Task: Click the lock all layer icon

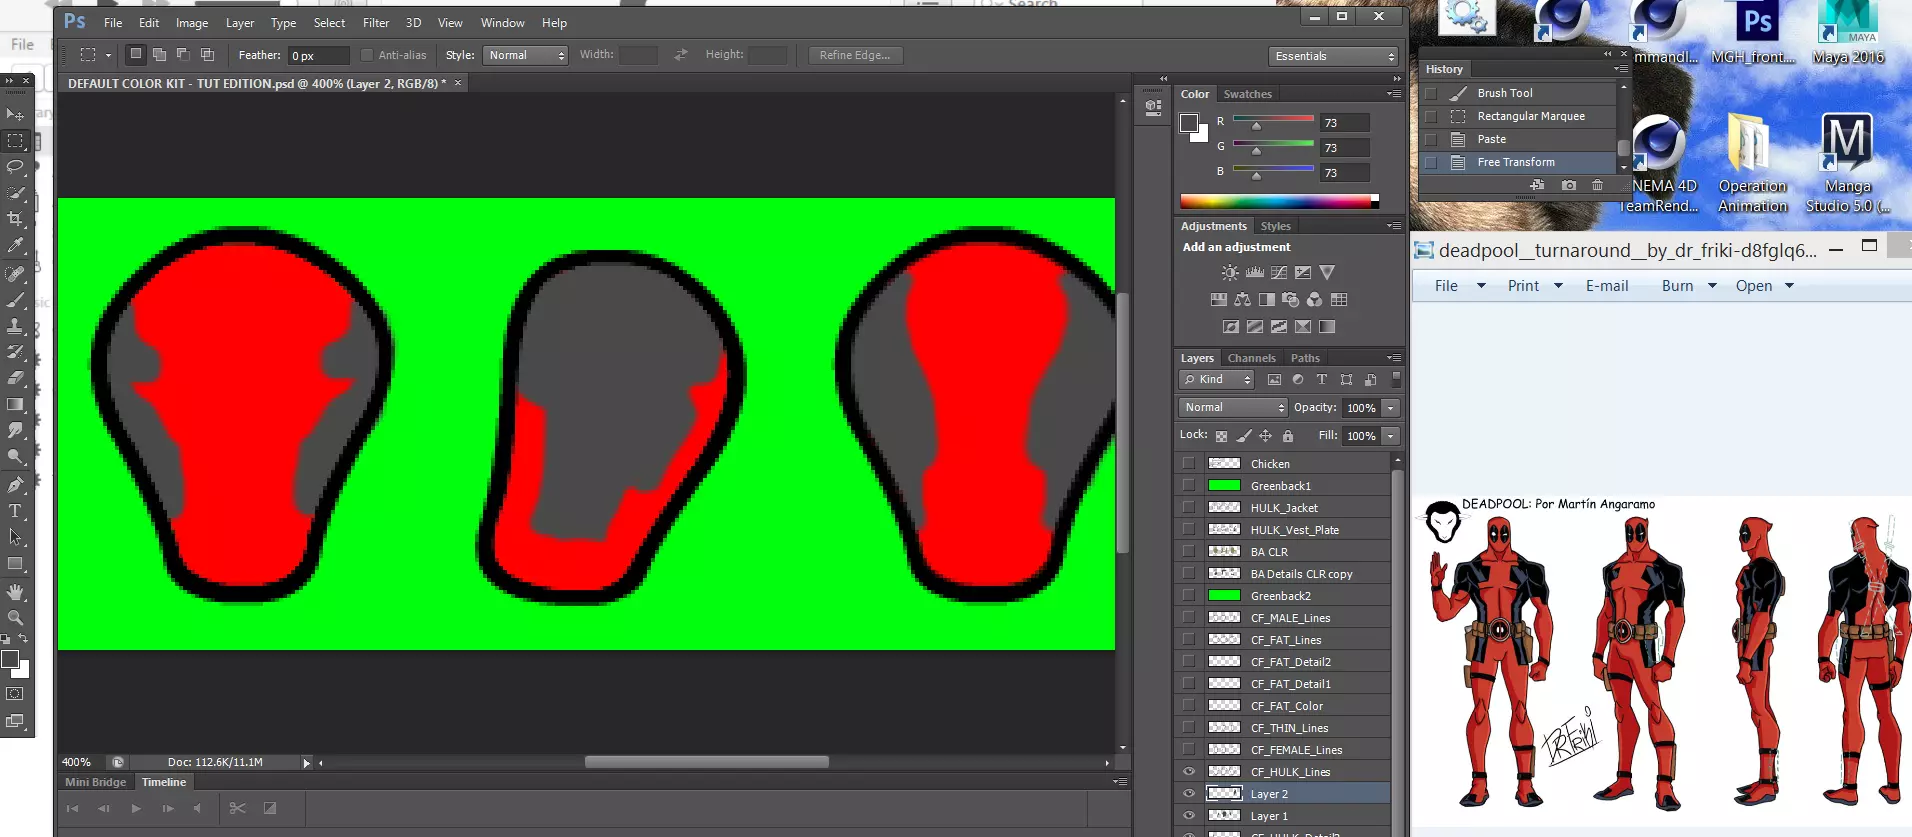Action: click(1288, 436)
